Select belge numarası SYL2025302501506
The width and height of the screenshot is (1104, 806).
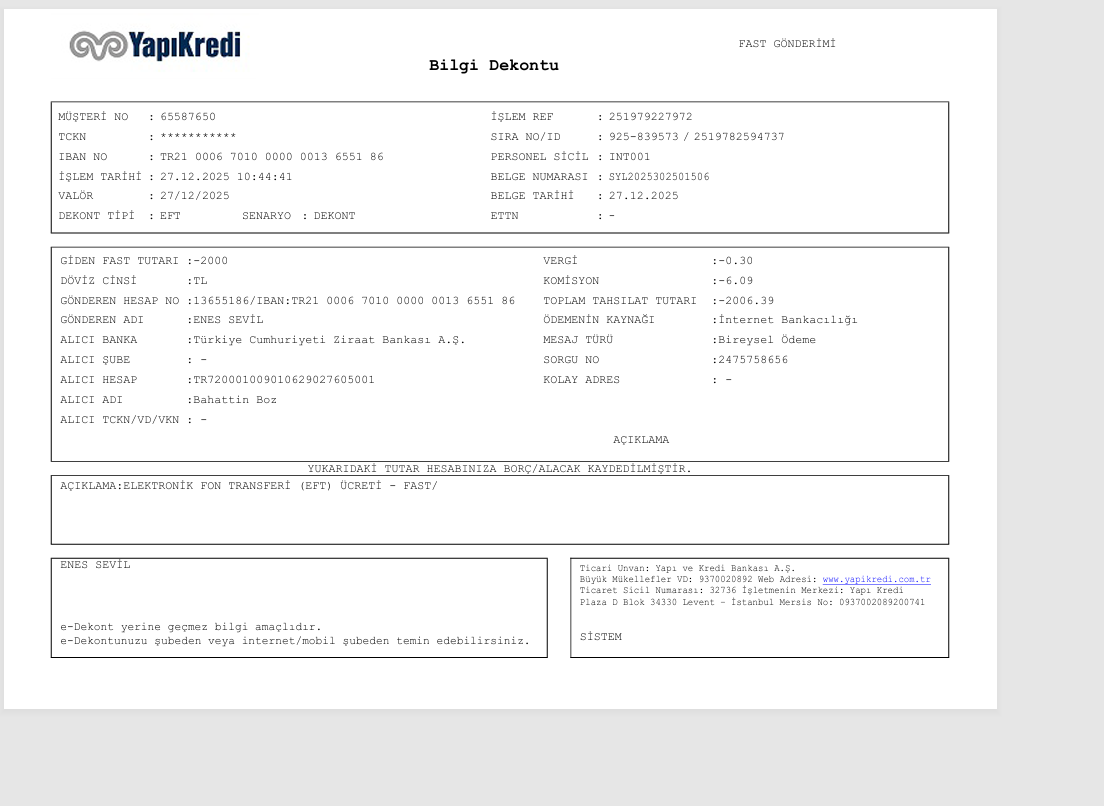click(x=659, y=177)
